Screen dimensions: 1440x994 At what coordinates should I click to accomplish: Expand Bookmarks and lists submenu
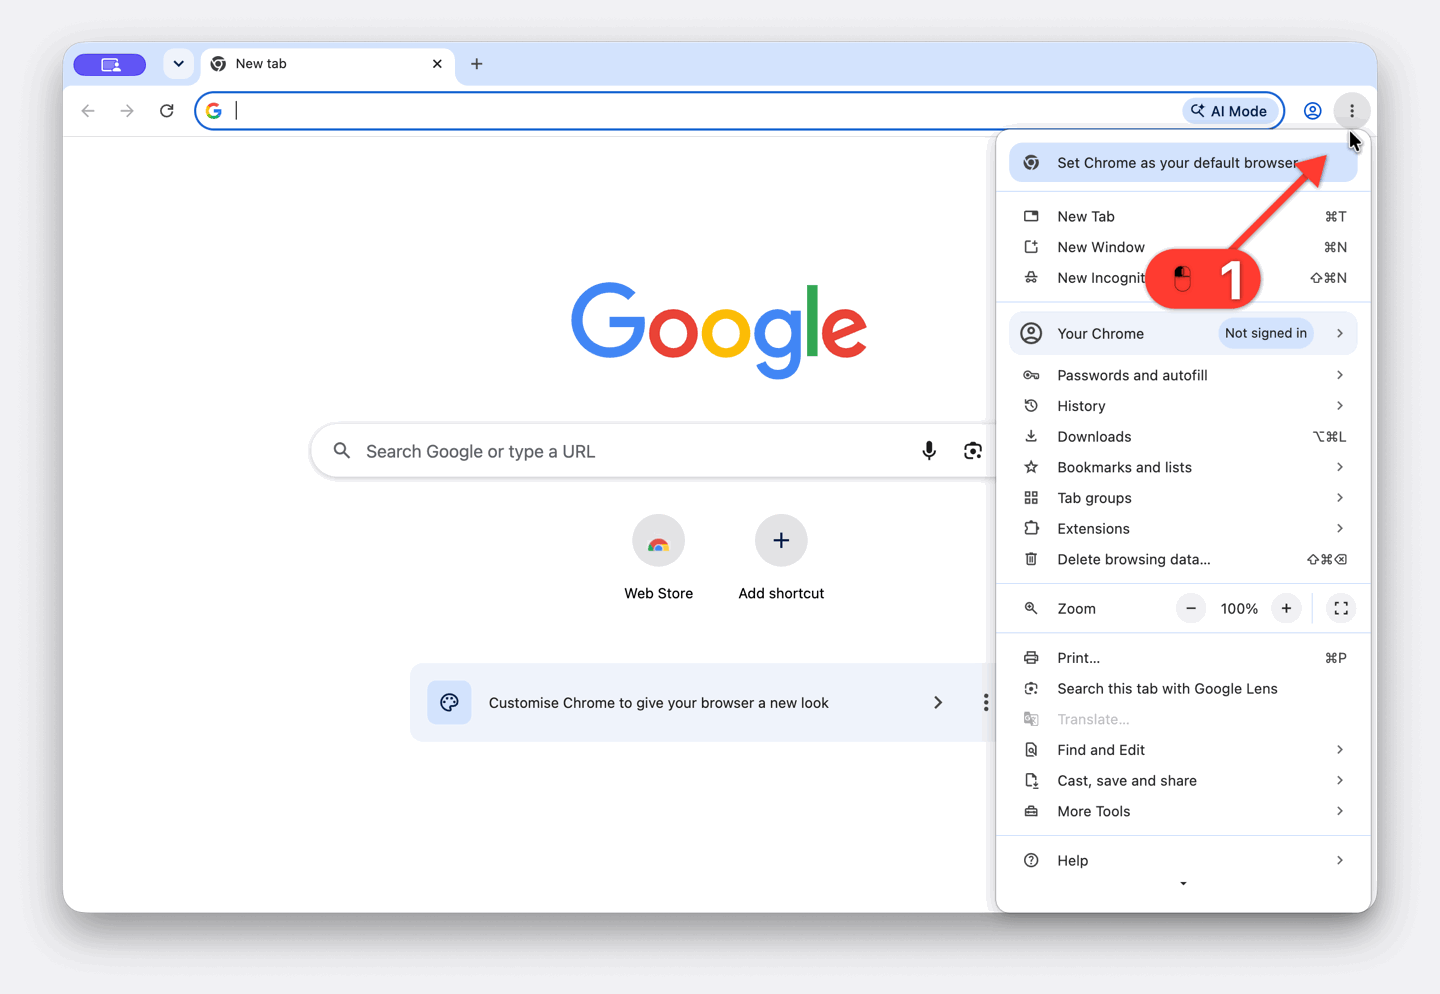pos(1183,467)
